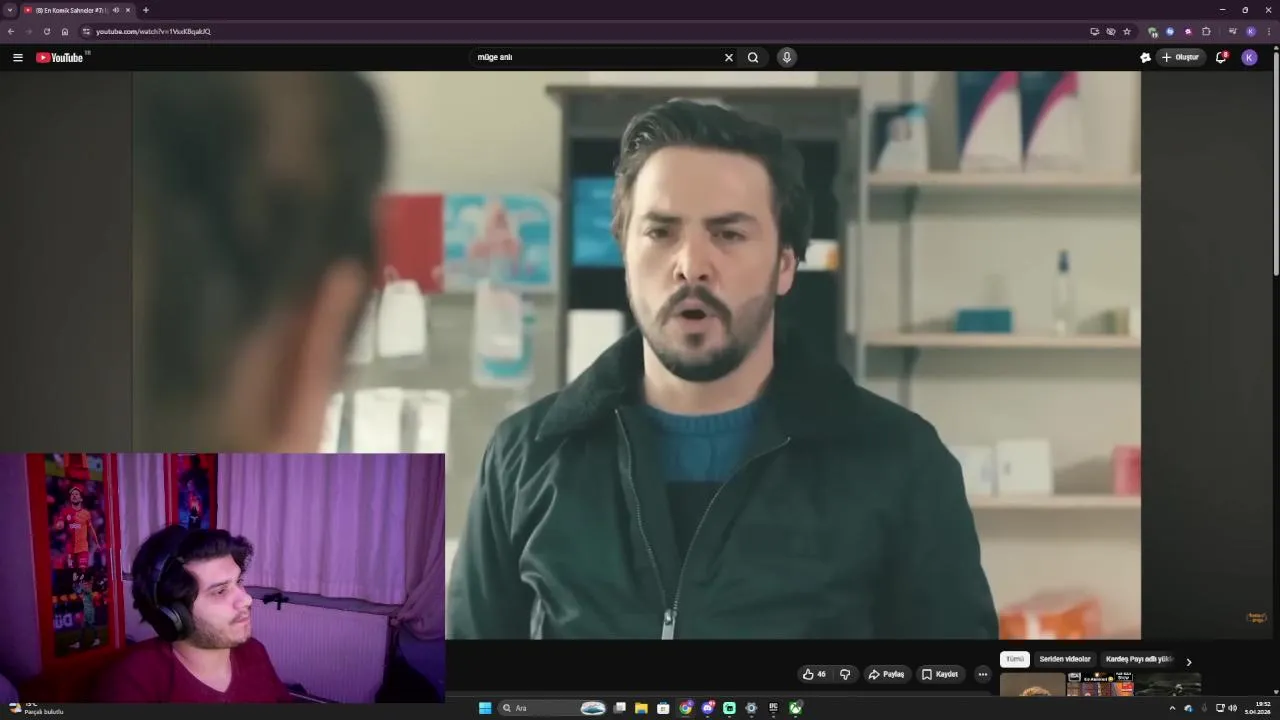The width and height of the screenshot is (1280, 720).
Task: Mute the tab via speaker icon
Action: pyautogui.click(x=116, y=10)
